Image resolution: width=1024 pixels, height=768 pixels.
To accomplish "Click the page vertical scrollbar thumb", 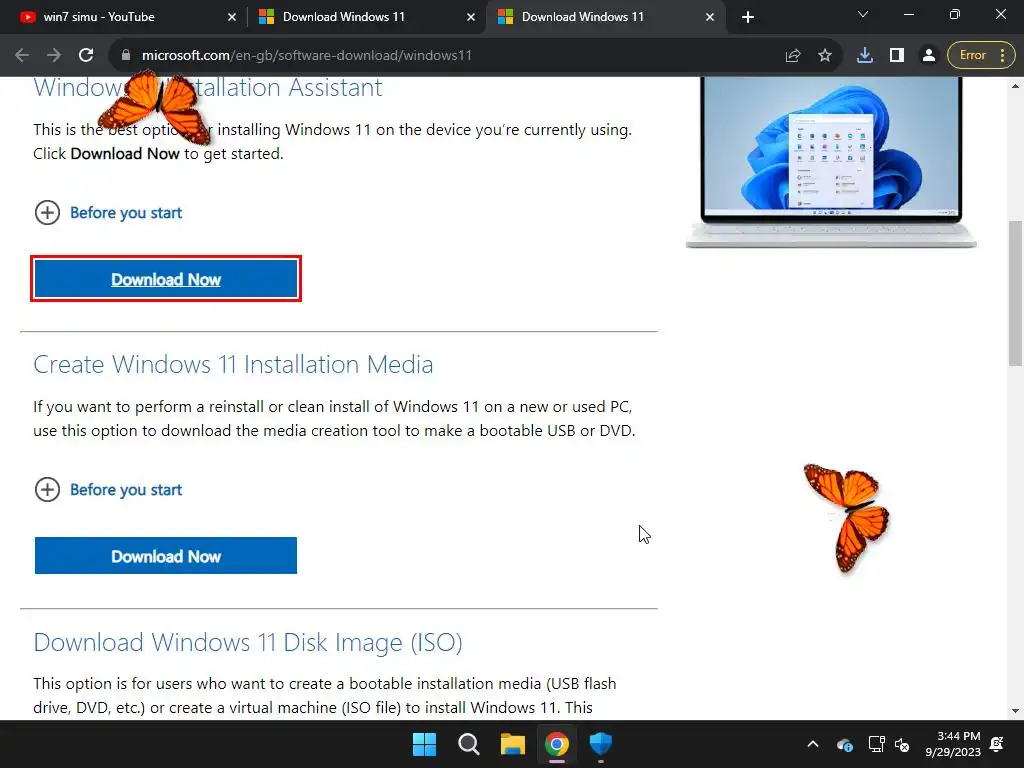I will click(x=1016, y=293).
